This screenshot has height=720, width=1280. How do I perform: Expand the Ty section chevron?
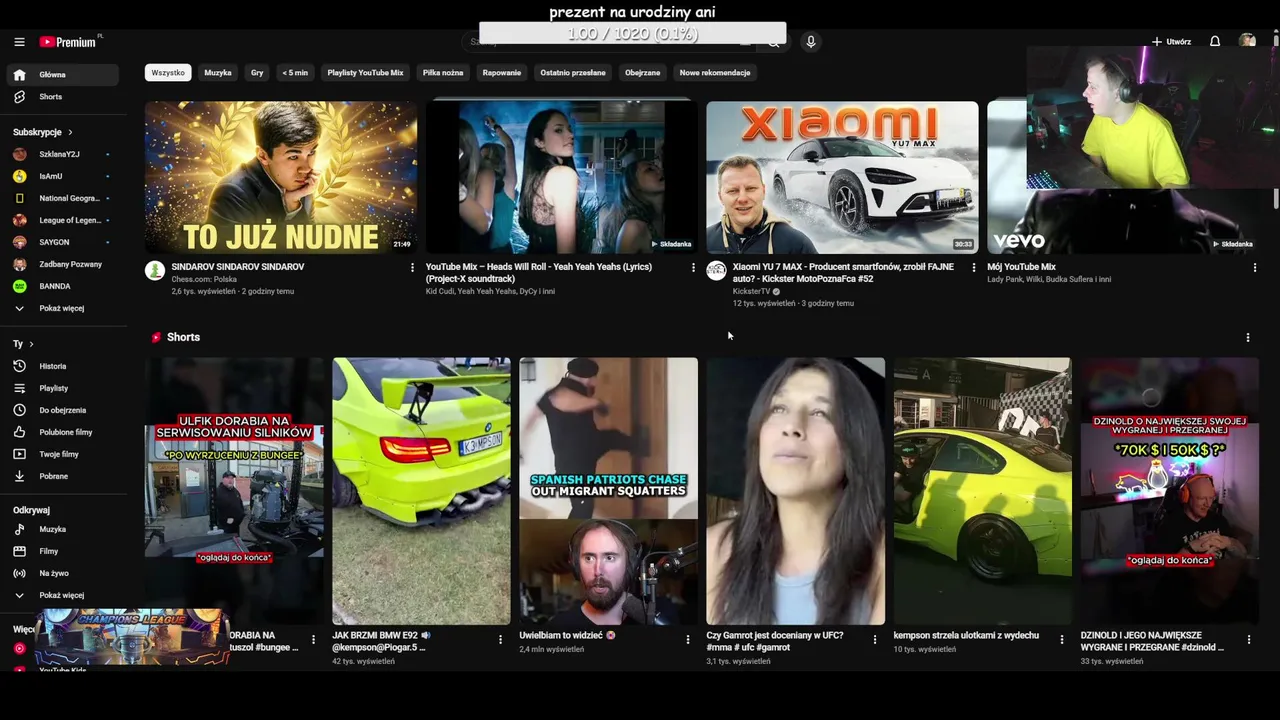click(x=31, y=344)
